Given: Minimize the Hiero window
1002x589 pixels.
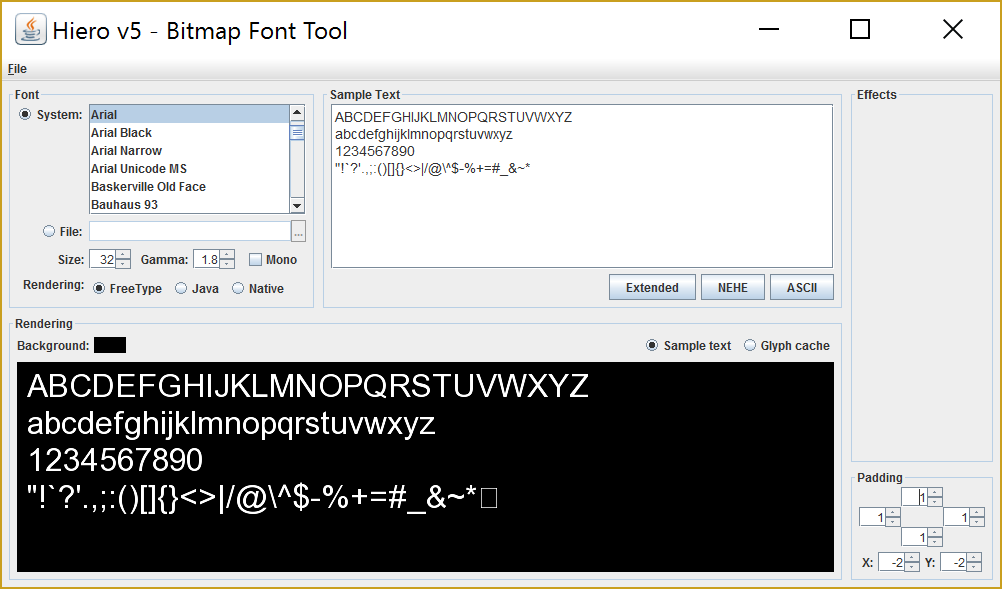Looking at the screenshot, I should (769, 29).
